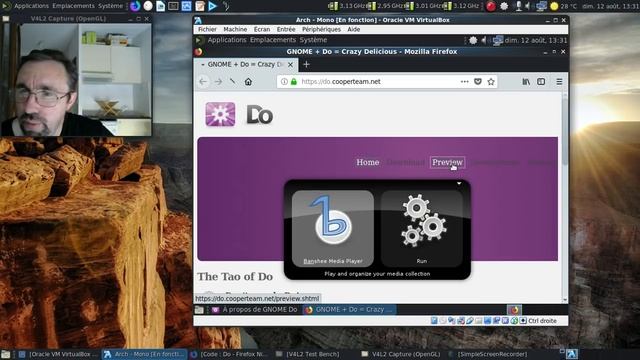Viewport: 640px width, 360px height.
Task: Switch to Oracle VM VirtualBox host taskbar item
Action: coord(58,354)
